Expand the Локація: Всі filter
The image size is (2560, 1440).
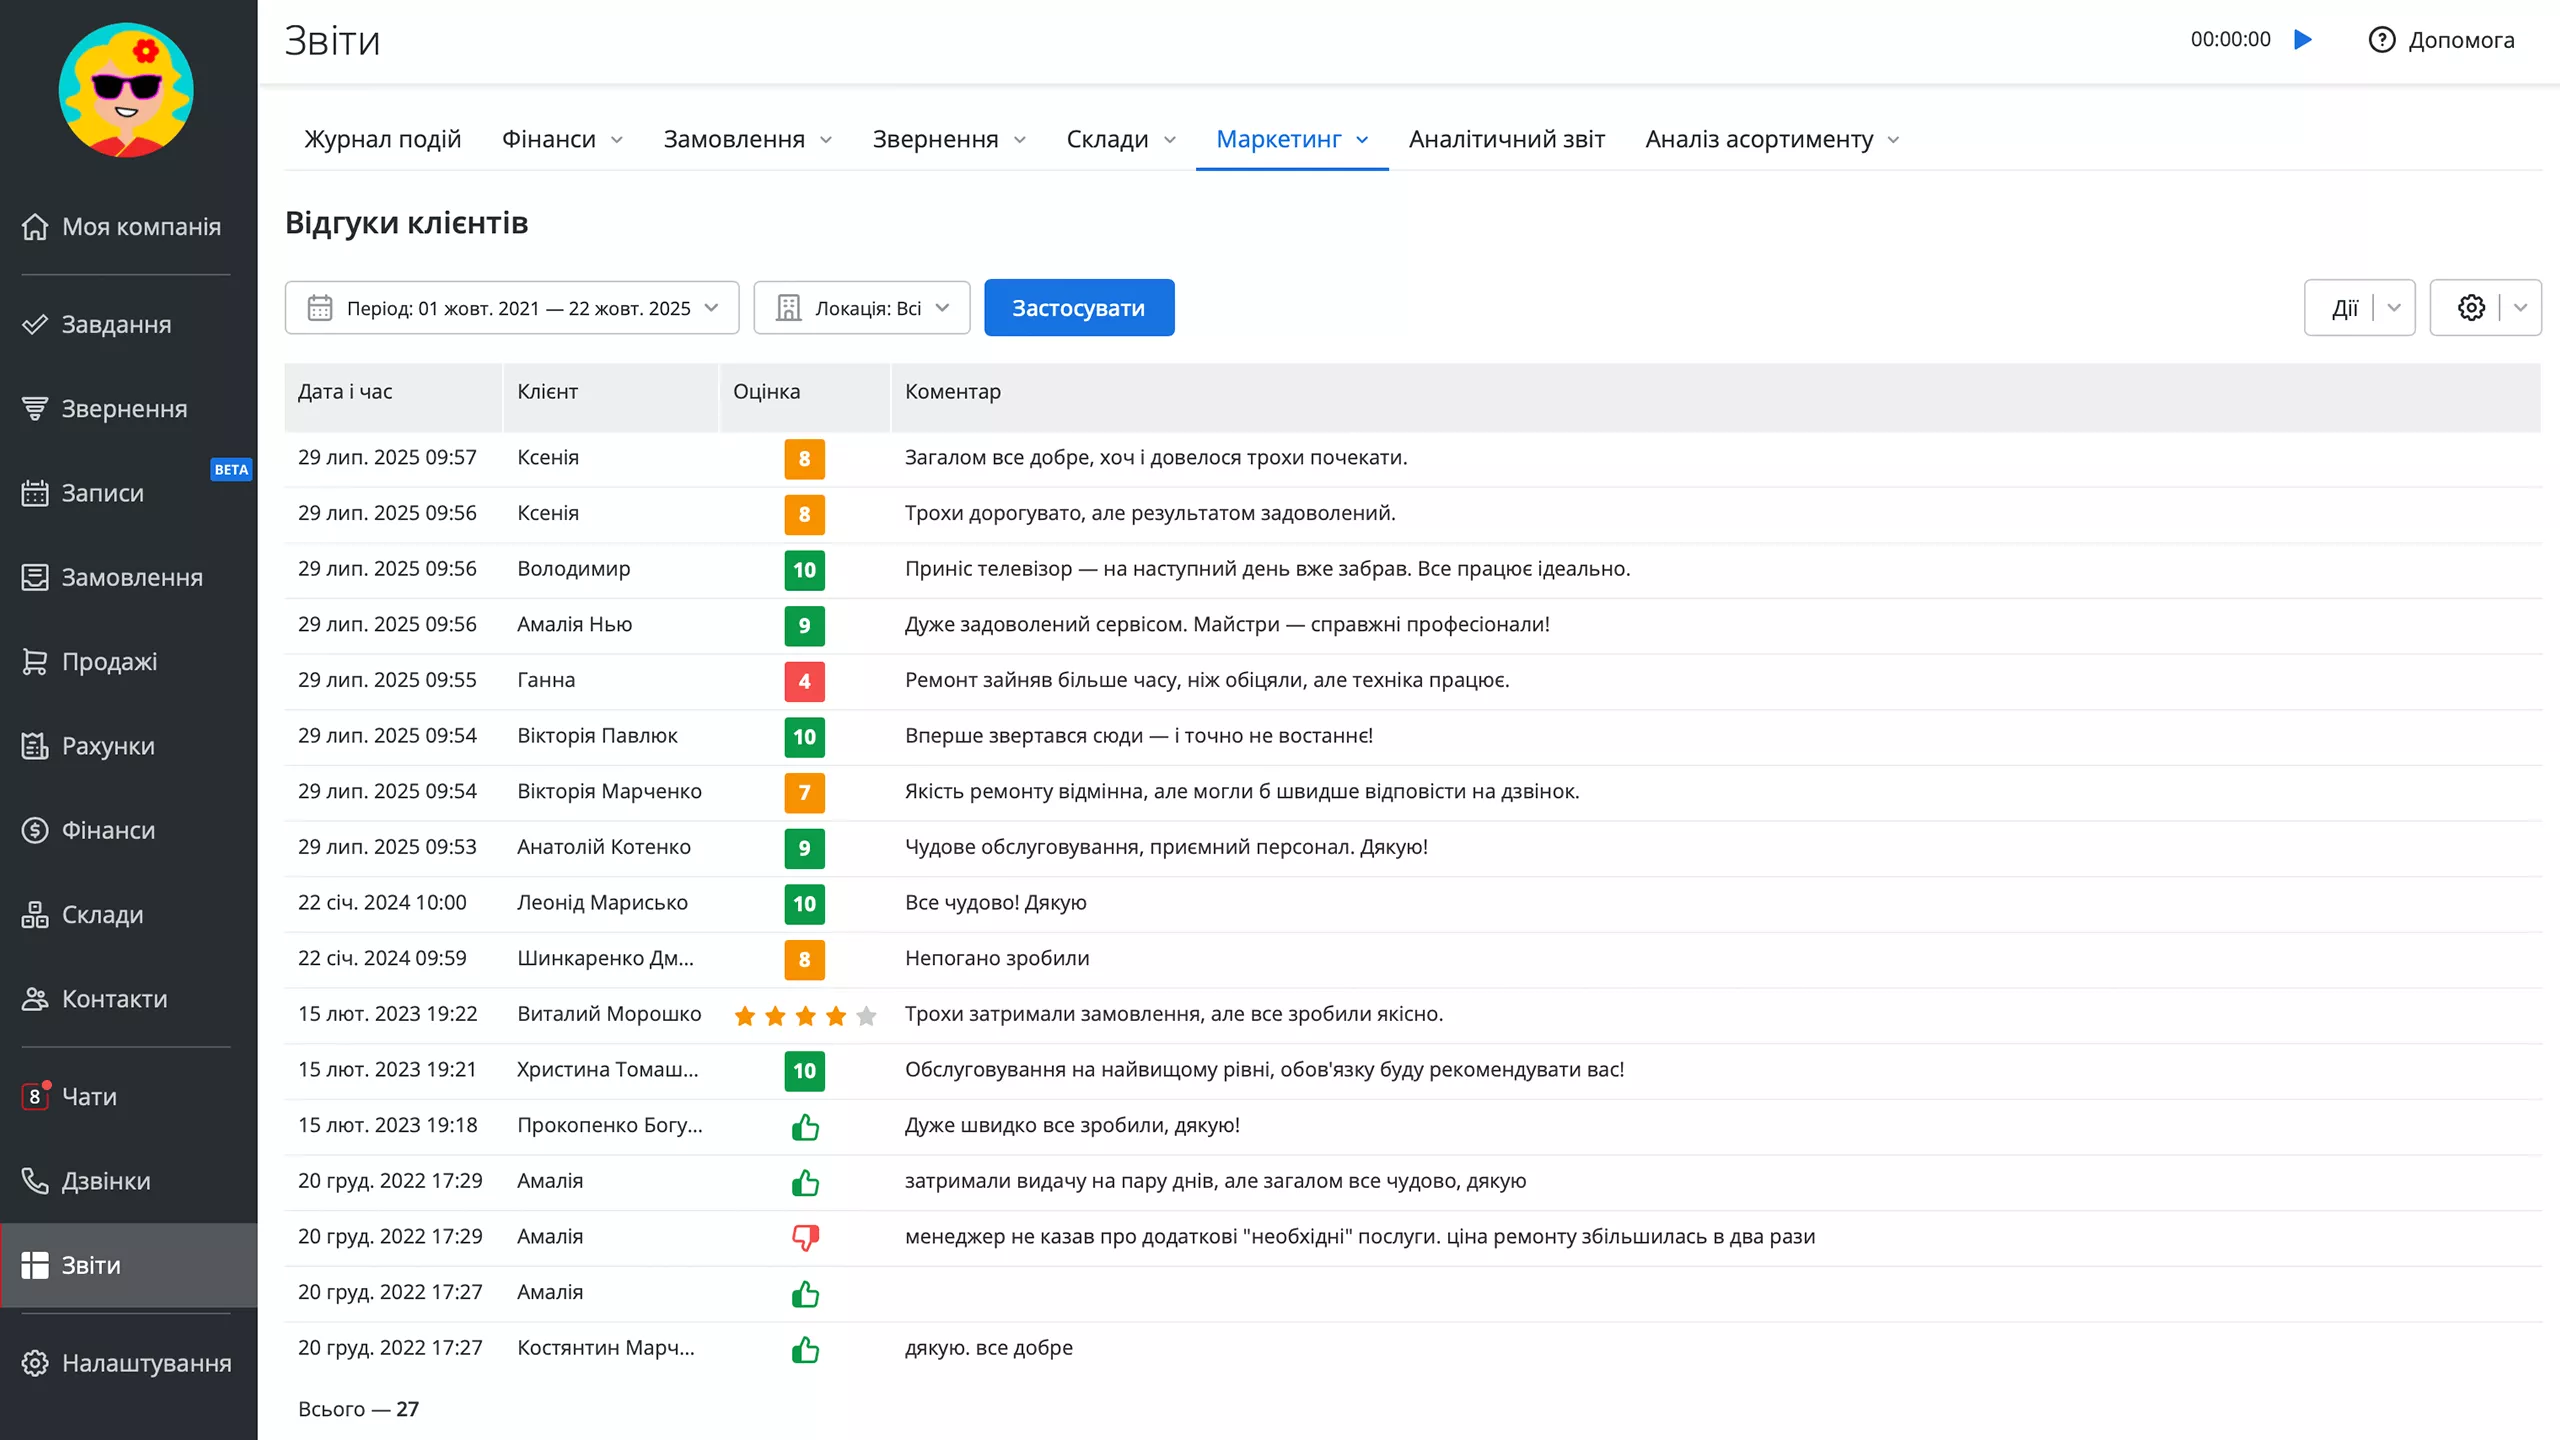[x=861, y=307]
